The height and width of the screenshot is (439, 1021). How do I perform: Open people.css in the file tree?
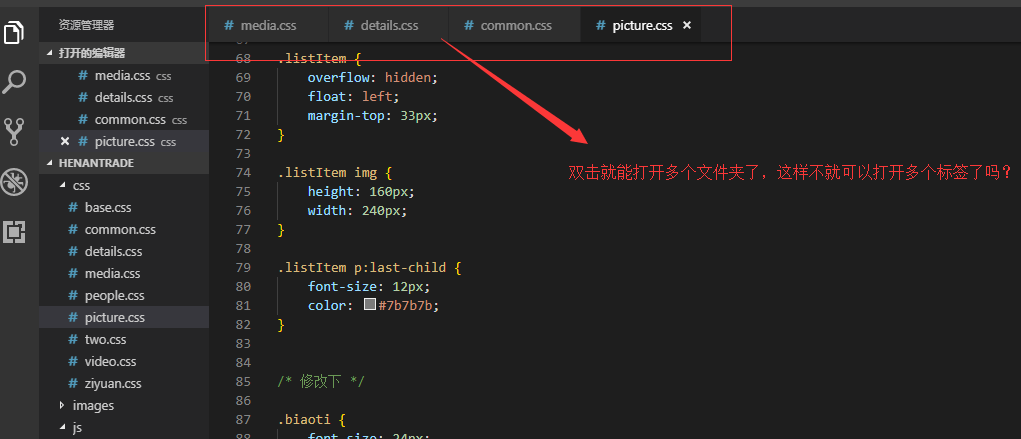124,296
